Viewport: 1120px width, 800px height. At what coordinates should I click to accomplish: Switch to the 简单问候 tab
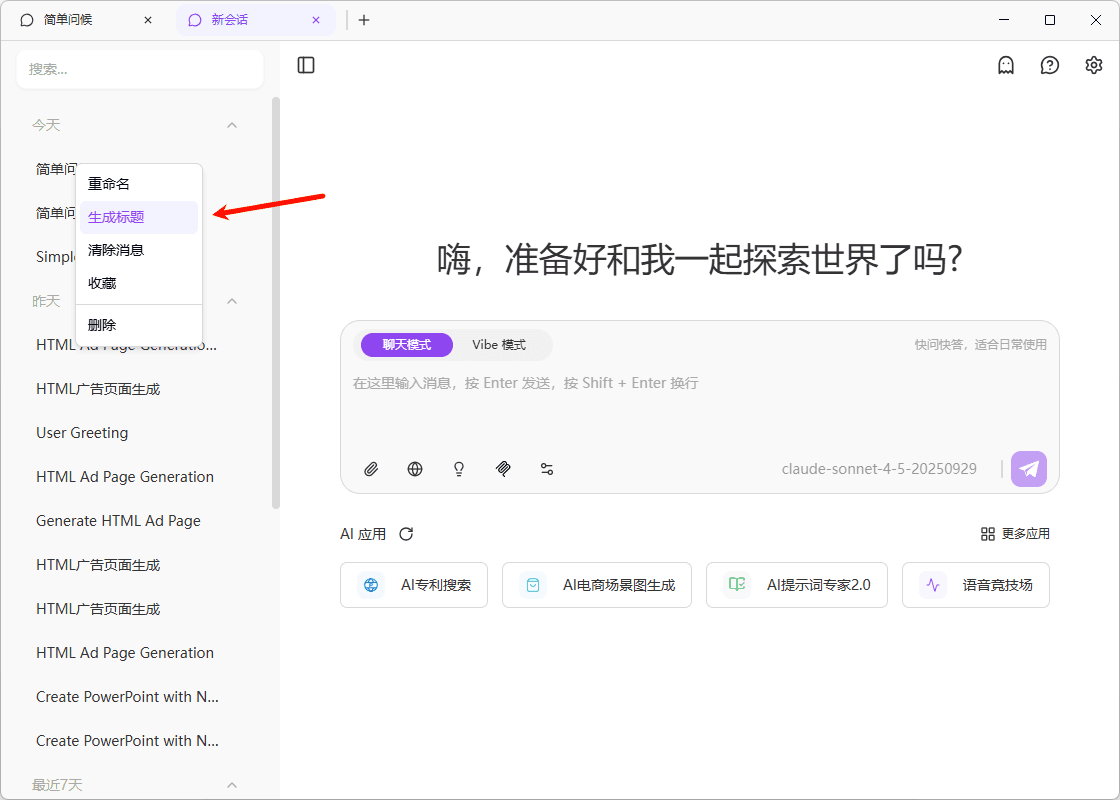click(86, 20)
